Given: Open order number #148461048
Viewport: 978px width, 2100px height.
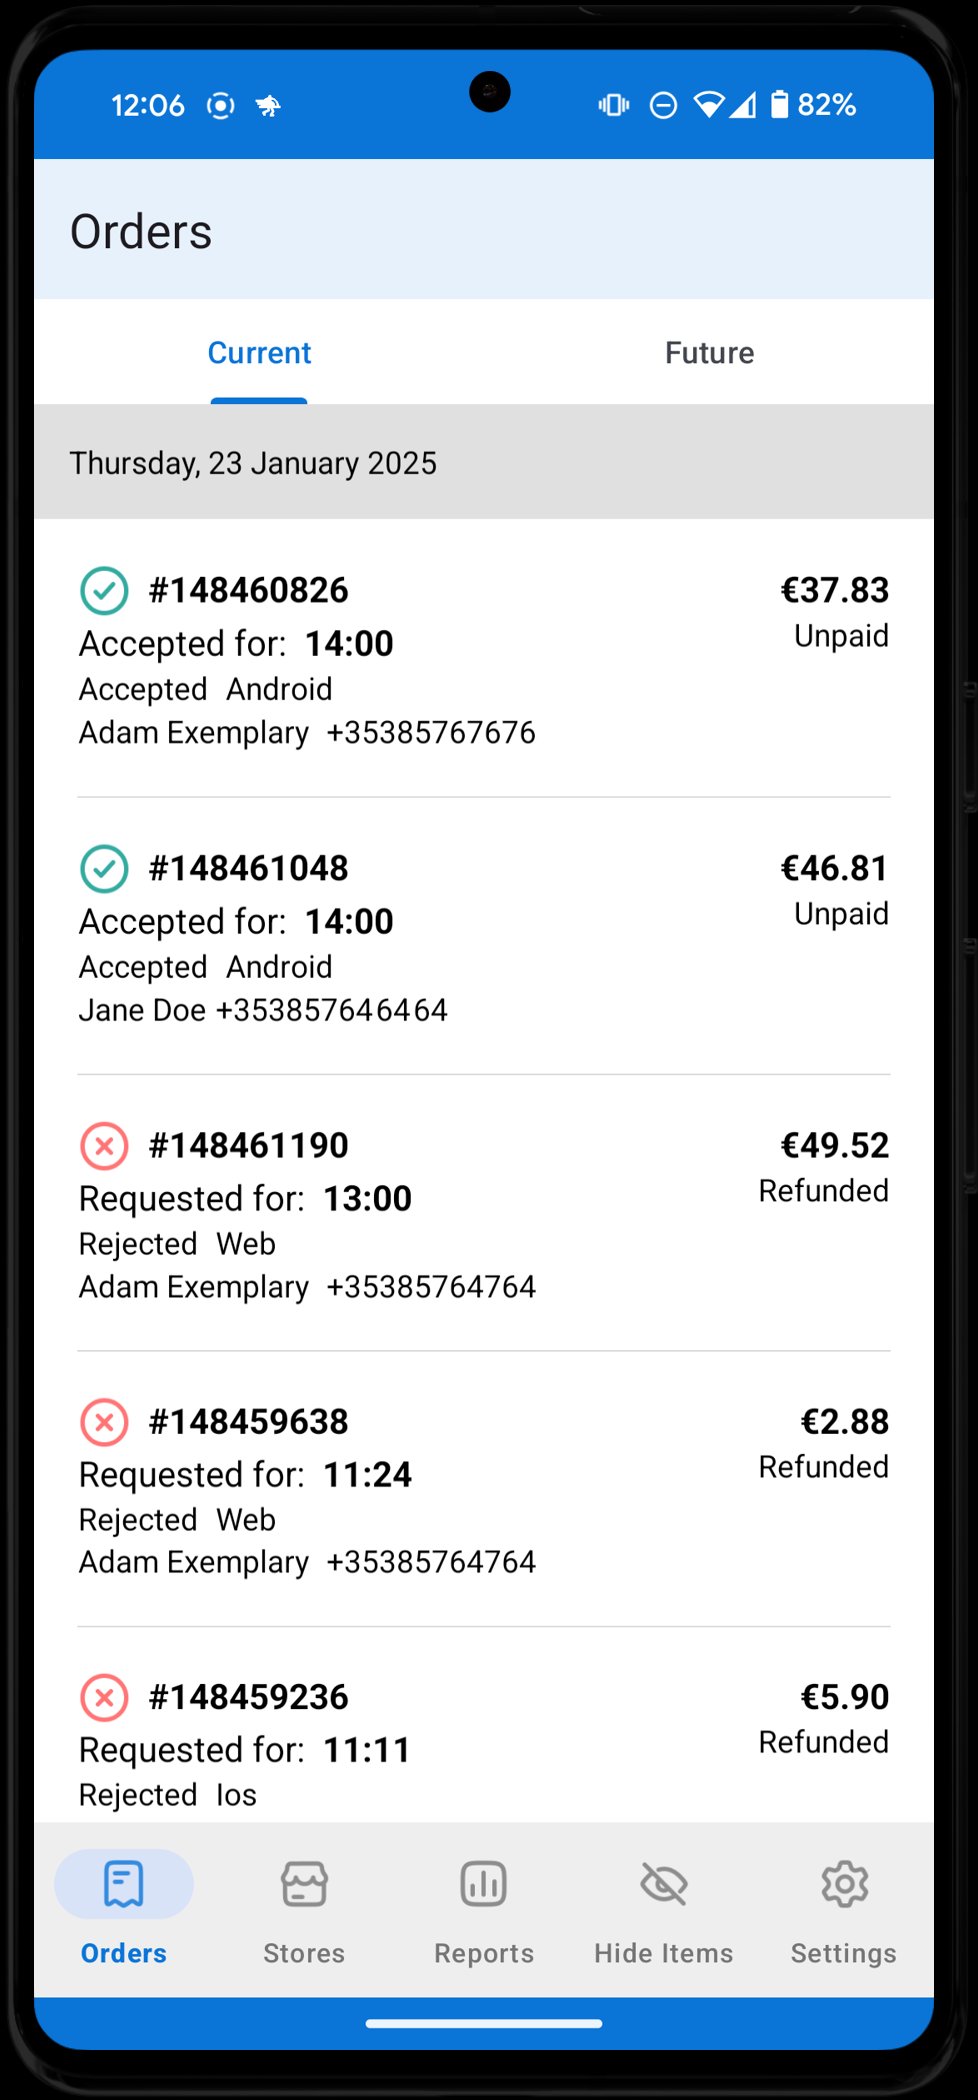Looking at the screenshot, I should [x=248, y=868].
